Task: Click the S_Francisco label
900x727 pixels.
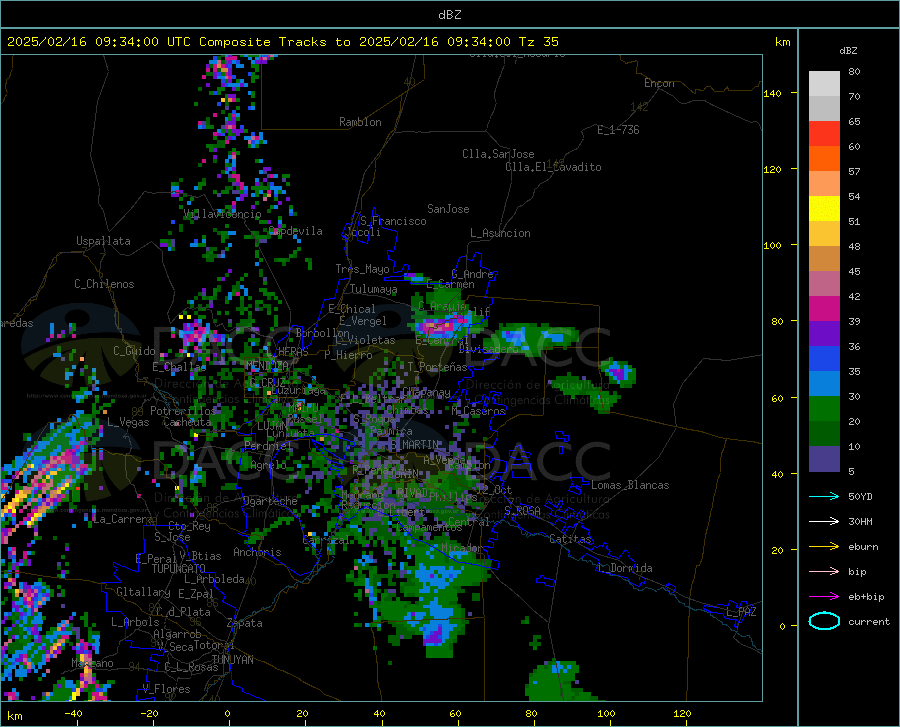Action: pyautogui.click(x=393, y=221)
